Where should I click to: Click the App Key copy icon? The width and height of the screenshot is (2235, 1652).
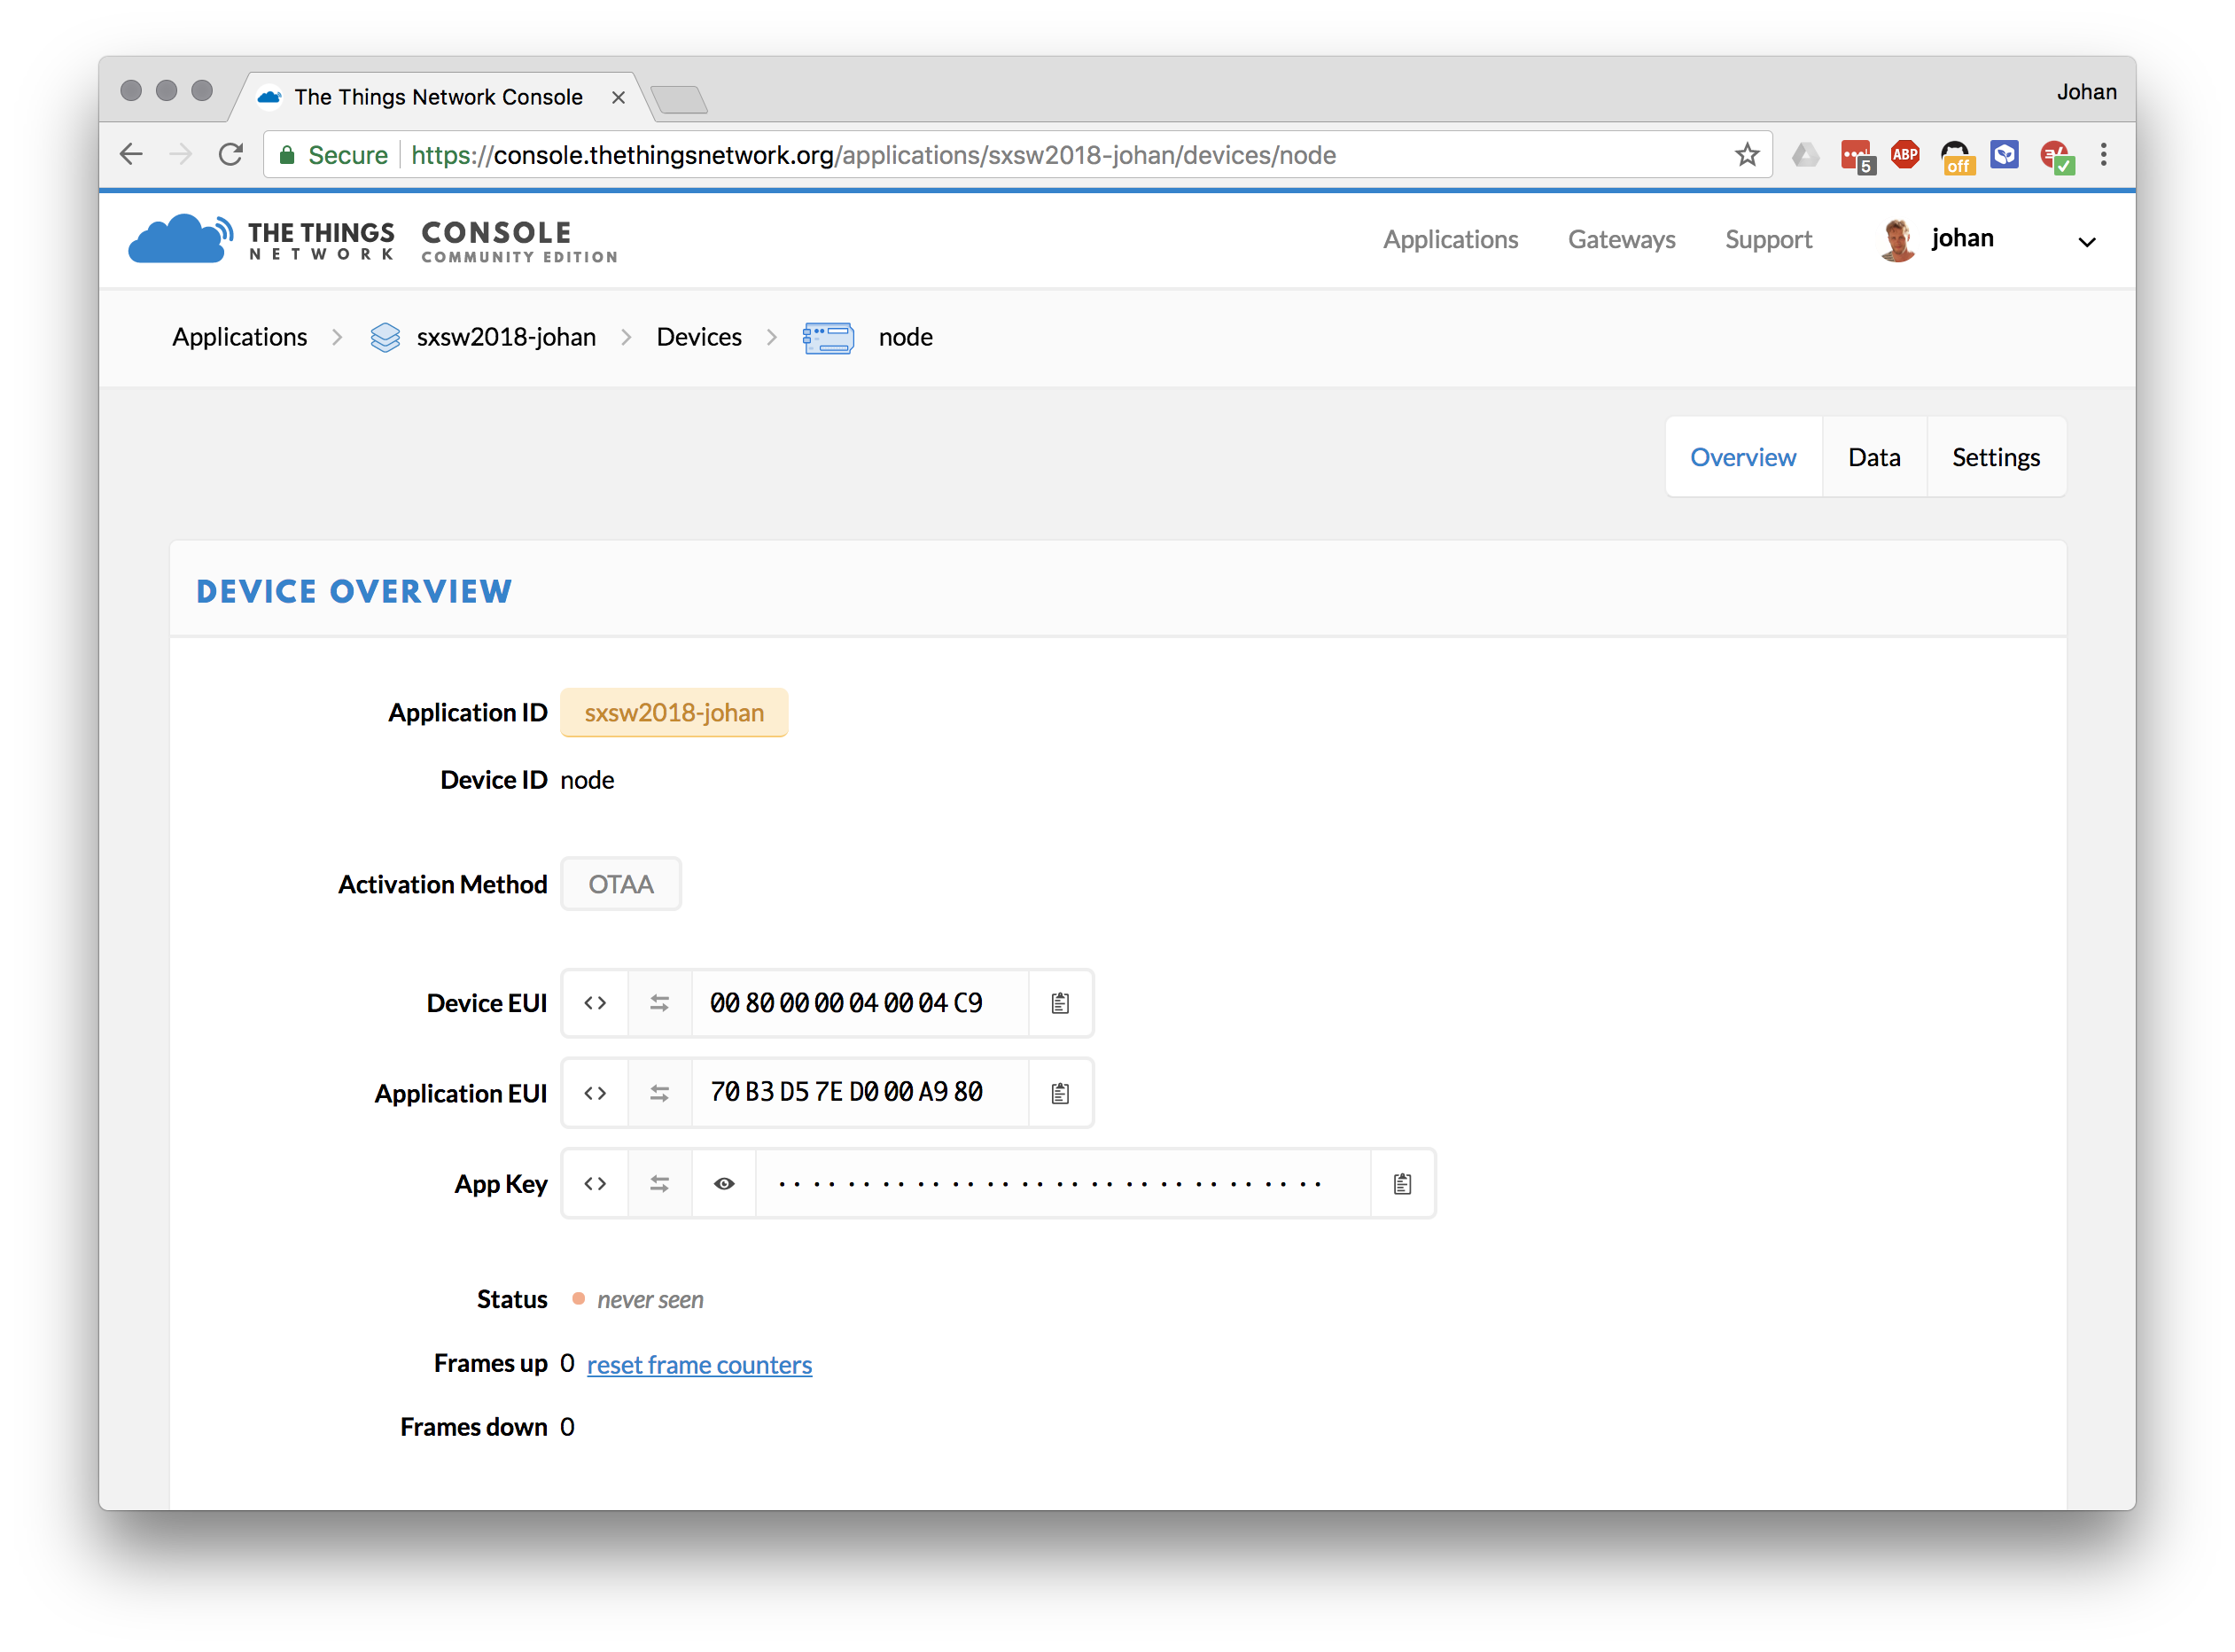[x=1400, y=1181]
